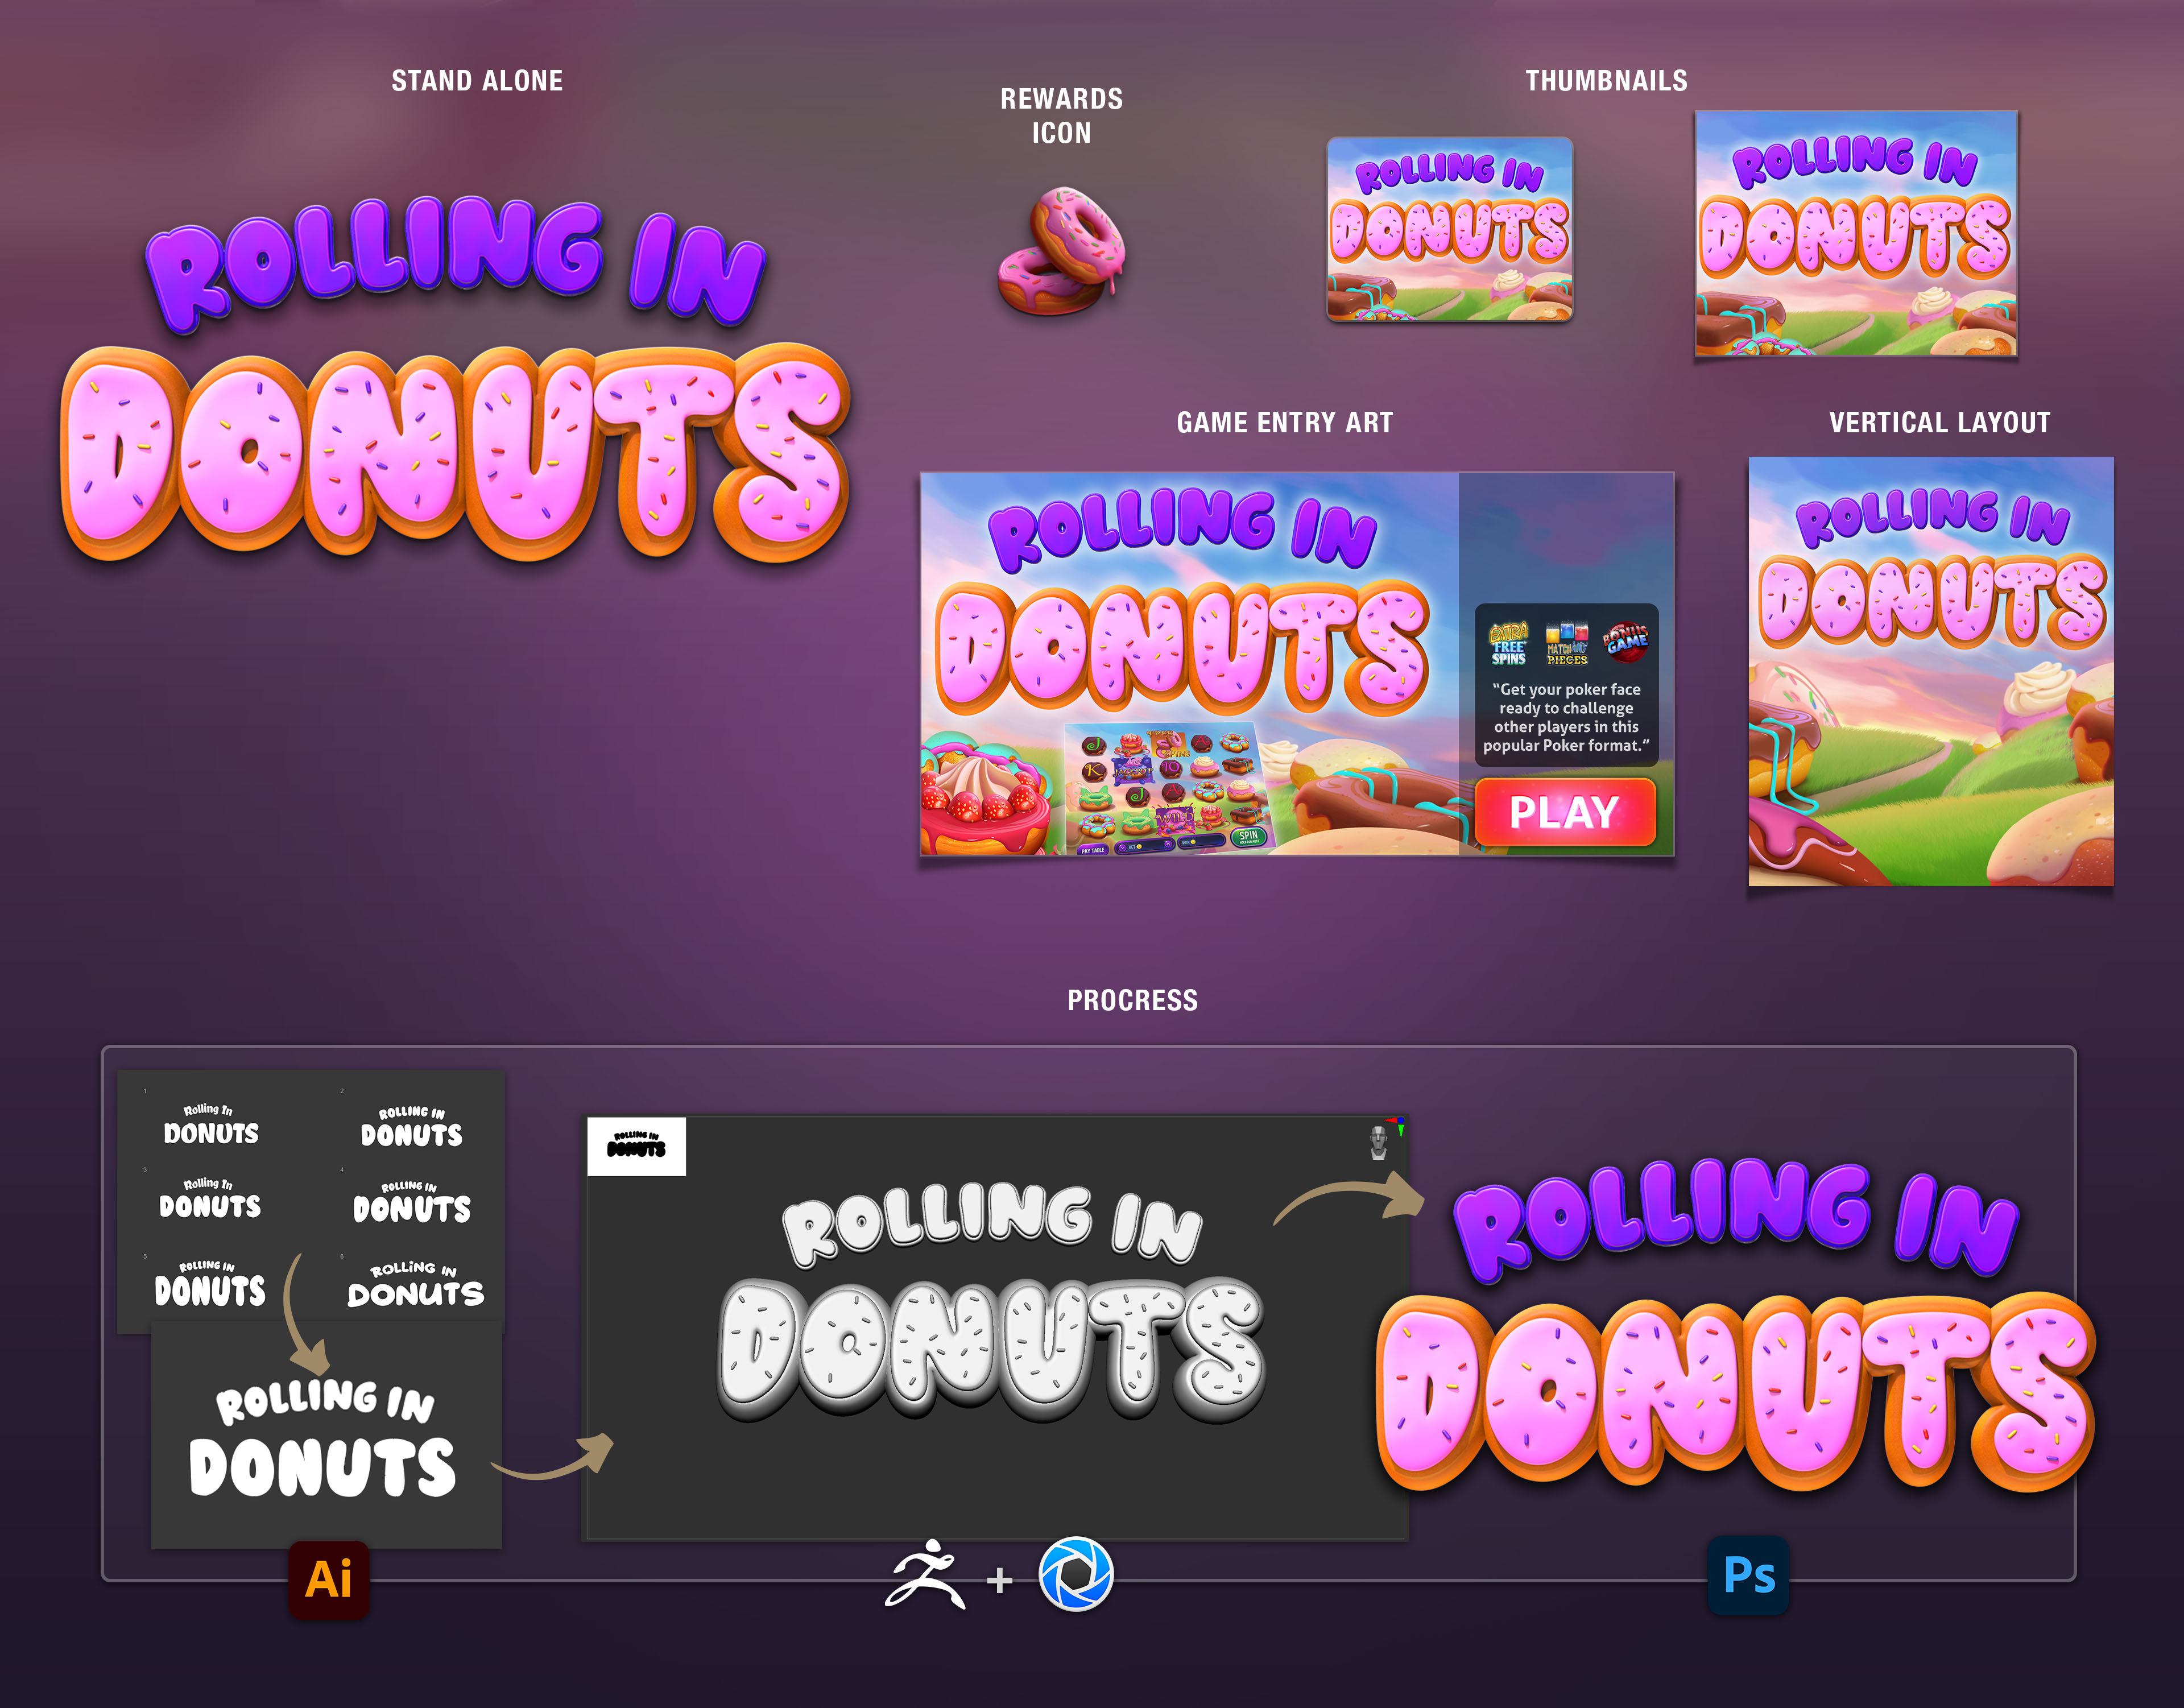Click the poker face quote text box
Screen dimensions: 2184x1708
click(x=1566, y=717)
